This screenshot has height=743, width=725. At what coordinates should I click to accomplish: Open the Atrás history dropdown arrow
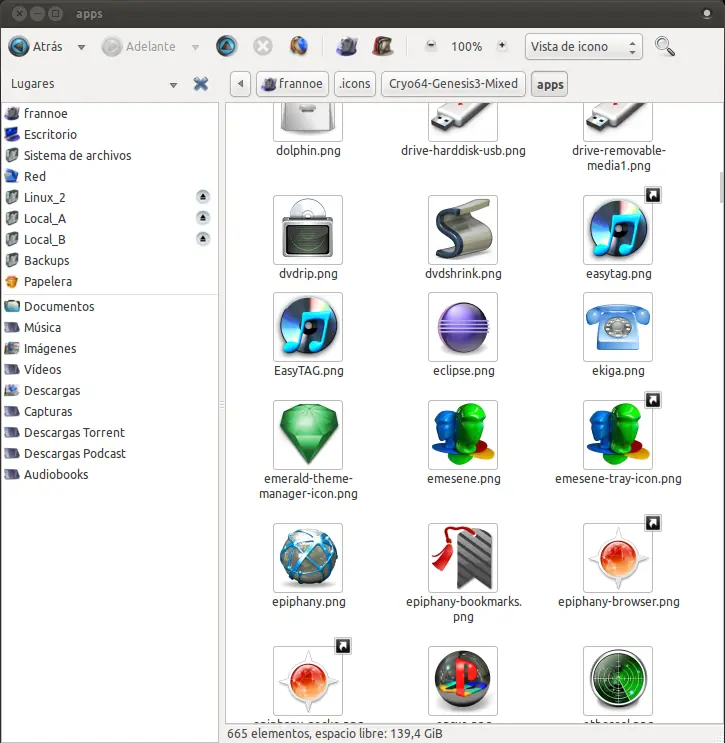(x=82, y=47)
